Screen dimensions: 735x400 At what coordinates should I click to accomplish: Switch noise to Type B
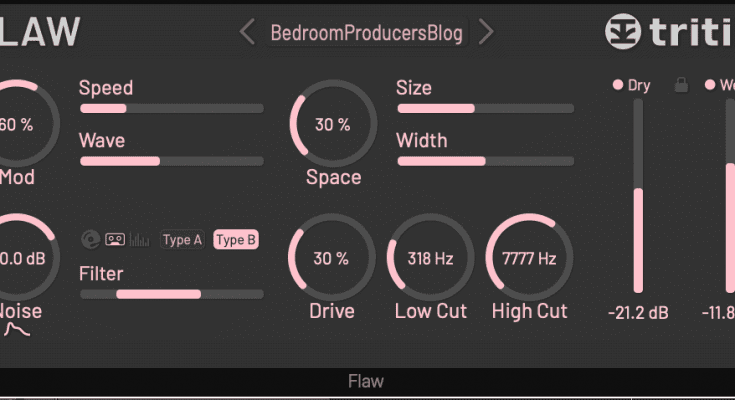237,239
